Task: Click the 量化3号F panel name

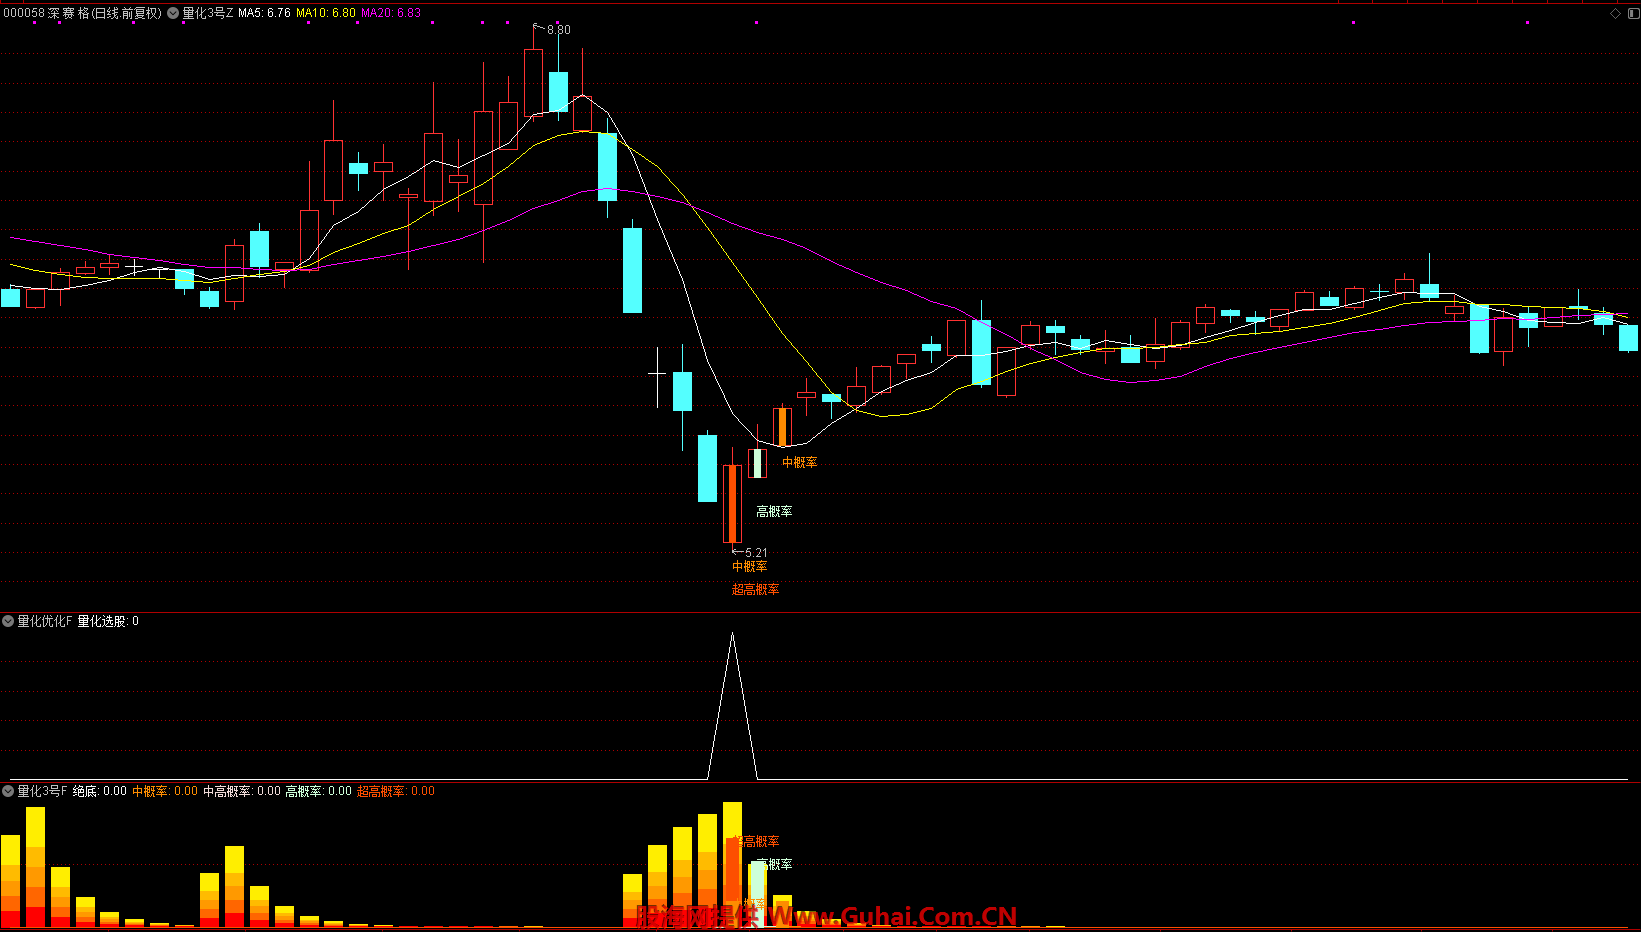Action: pos(42,791)
